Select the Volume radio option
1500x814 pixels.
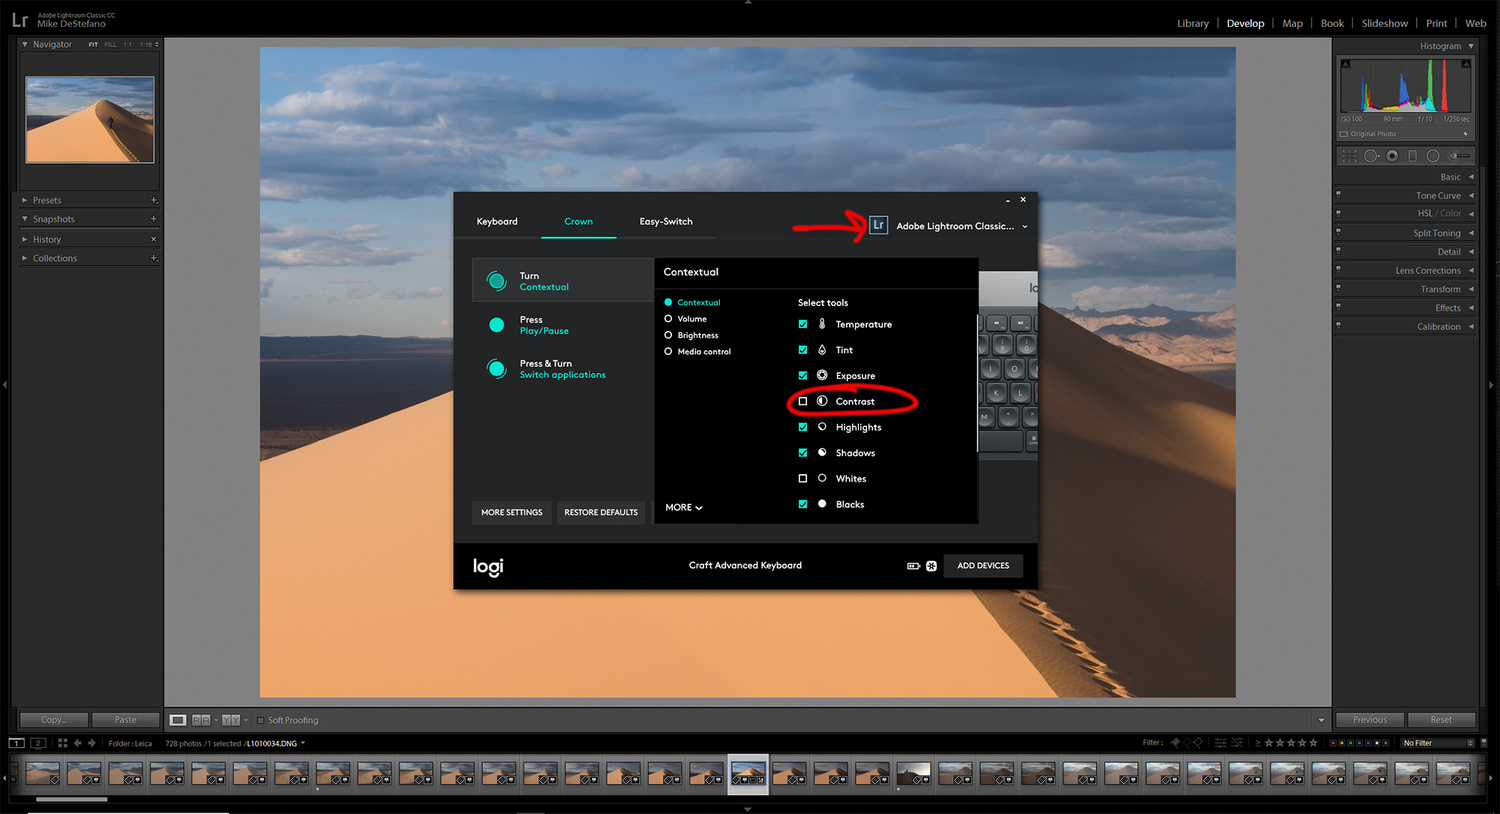(668, 319)
